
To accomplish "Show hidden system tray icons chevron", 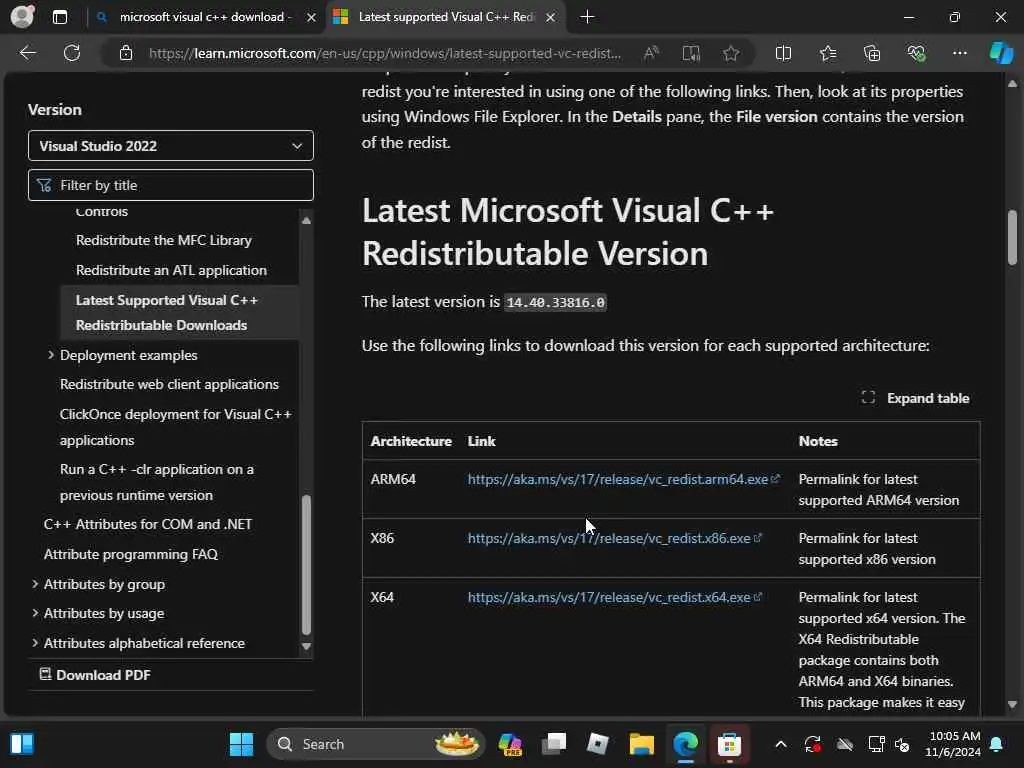I will coord(780,744).
